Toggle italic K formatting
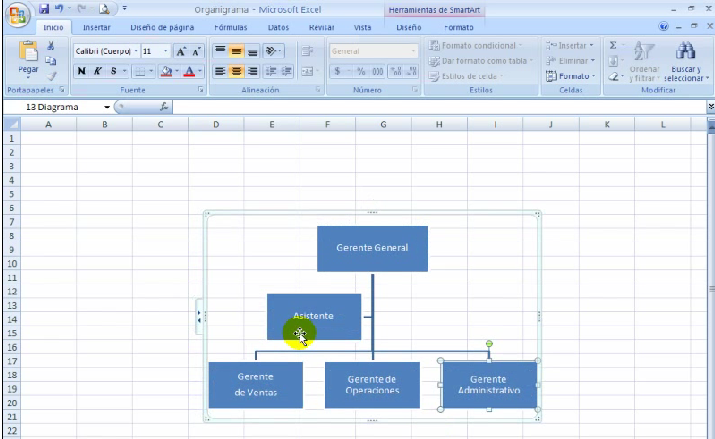The image size is (715, 439). click(x=97, y=71)
